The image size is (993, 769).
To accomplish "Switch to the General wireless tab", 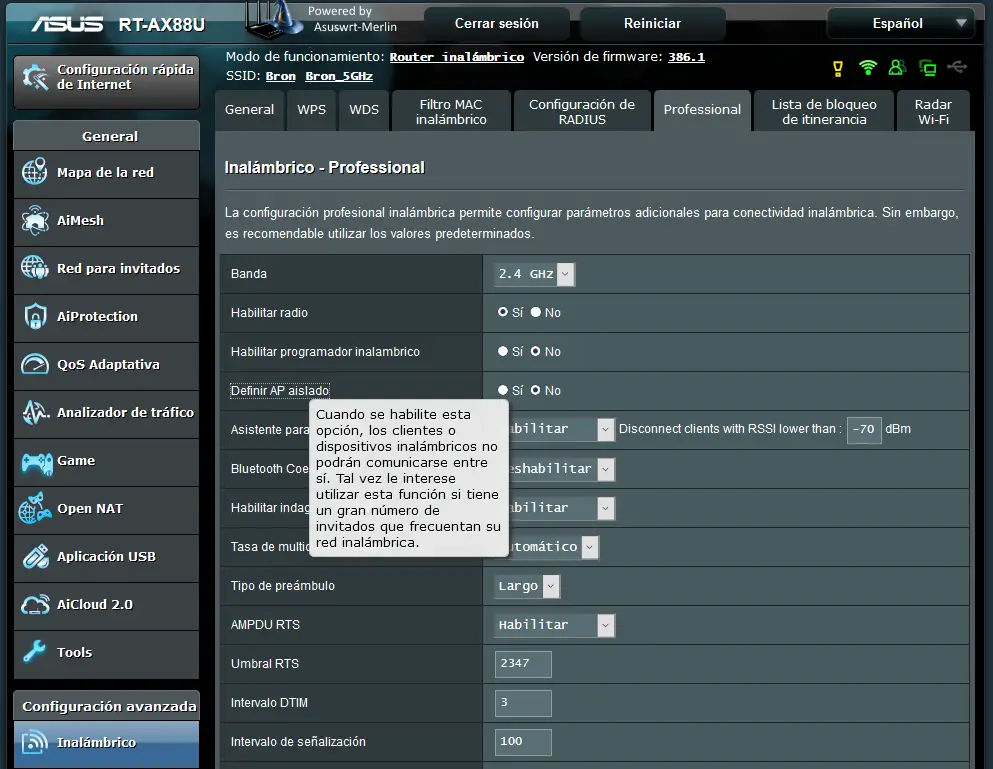I will tap(250, 110).
